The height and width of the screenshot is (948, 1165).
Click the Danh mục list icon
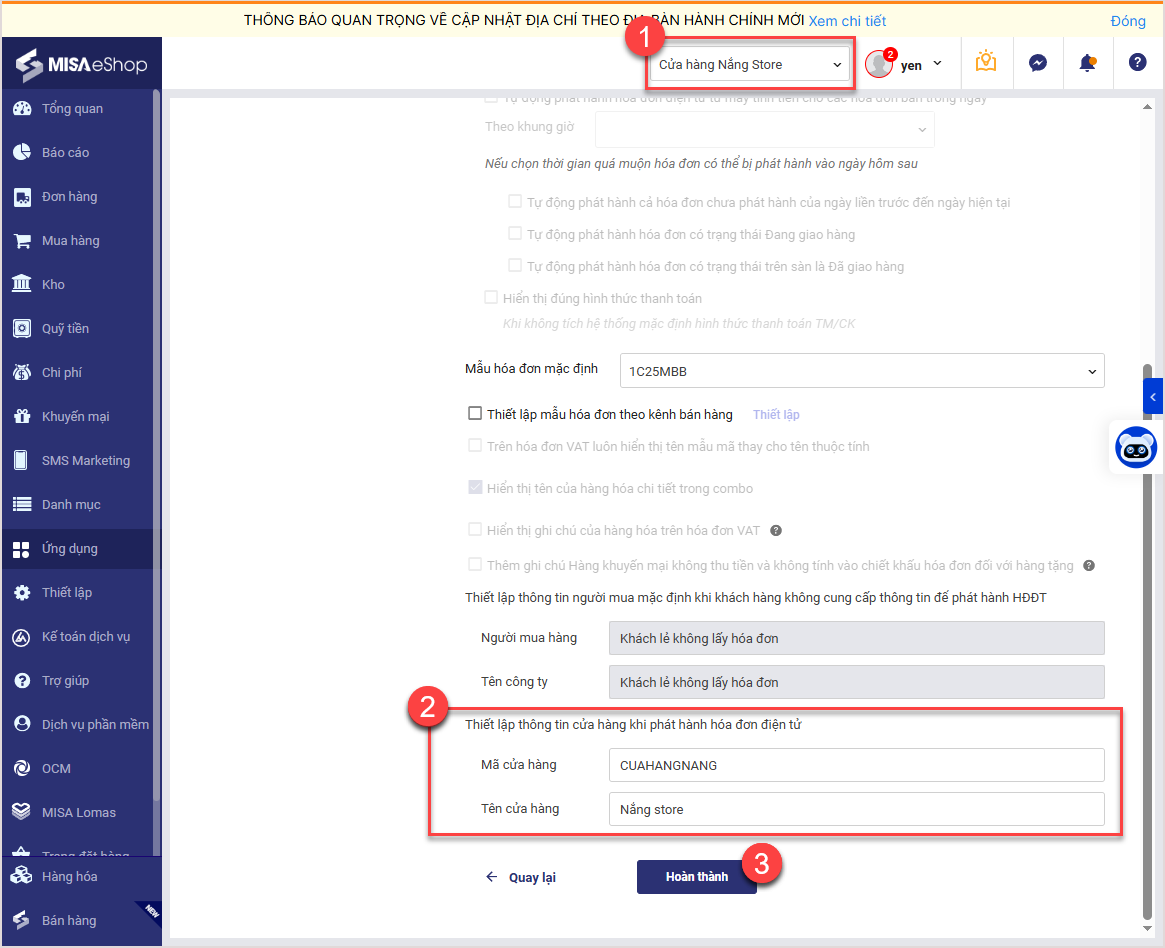pyautogui.click(x=22, y=504)
